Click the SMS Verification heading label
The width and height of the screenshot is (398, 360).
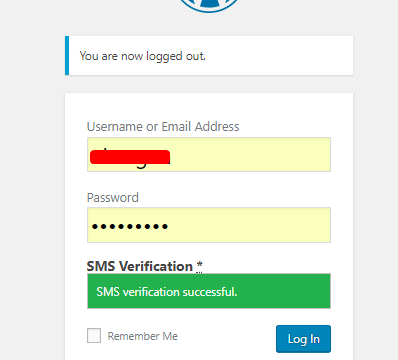[x=140, y=266]
